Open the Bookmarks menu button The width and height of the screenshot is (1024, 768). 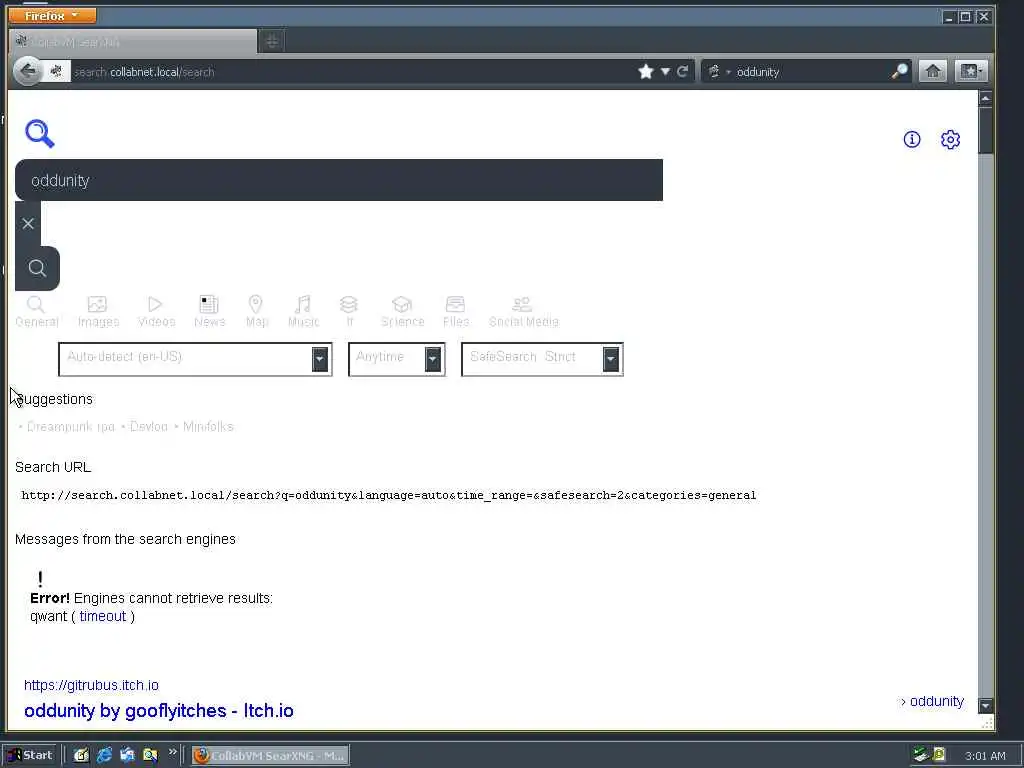[970, 71]
